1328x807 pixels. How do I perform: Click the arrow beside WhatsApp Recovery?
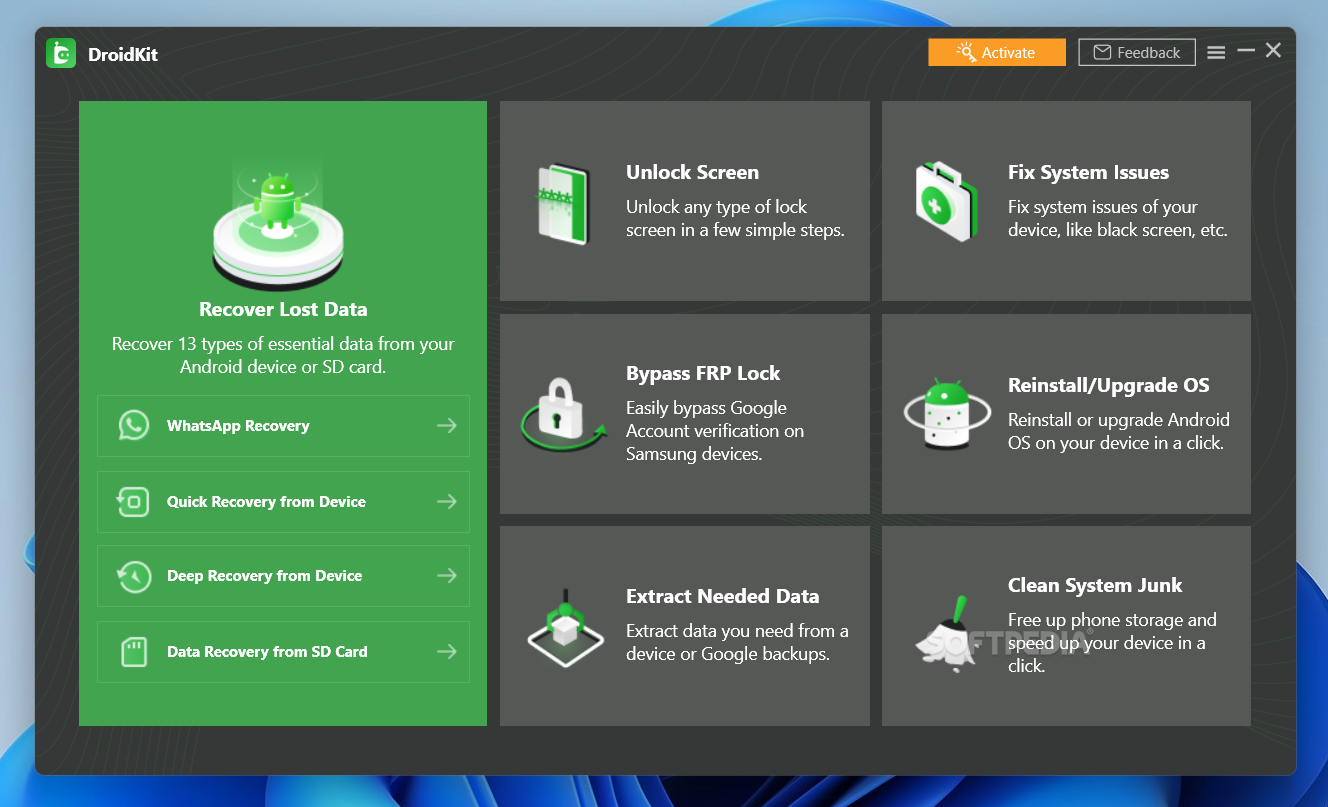pyautogui.click(x=447, y=426)
